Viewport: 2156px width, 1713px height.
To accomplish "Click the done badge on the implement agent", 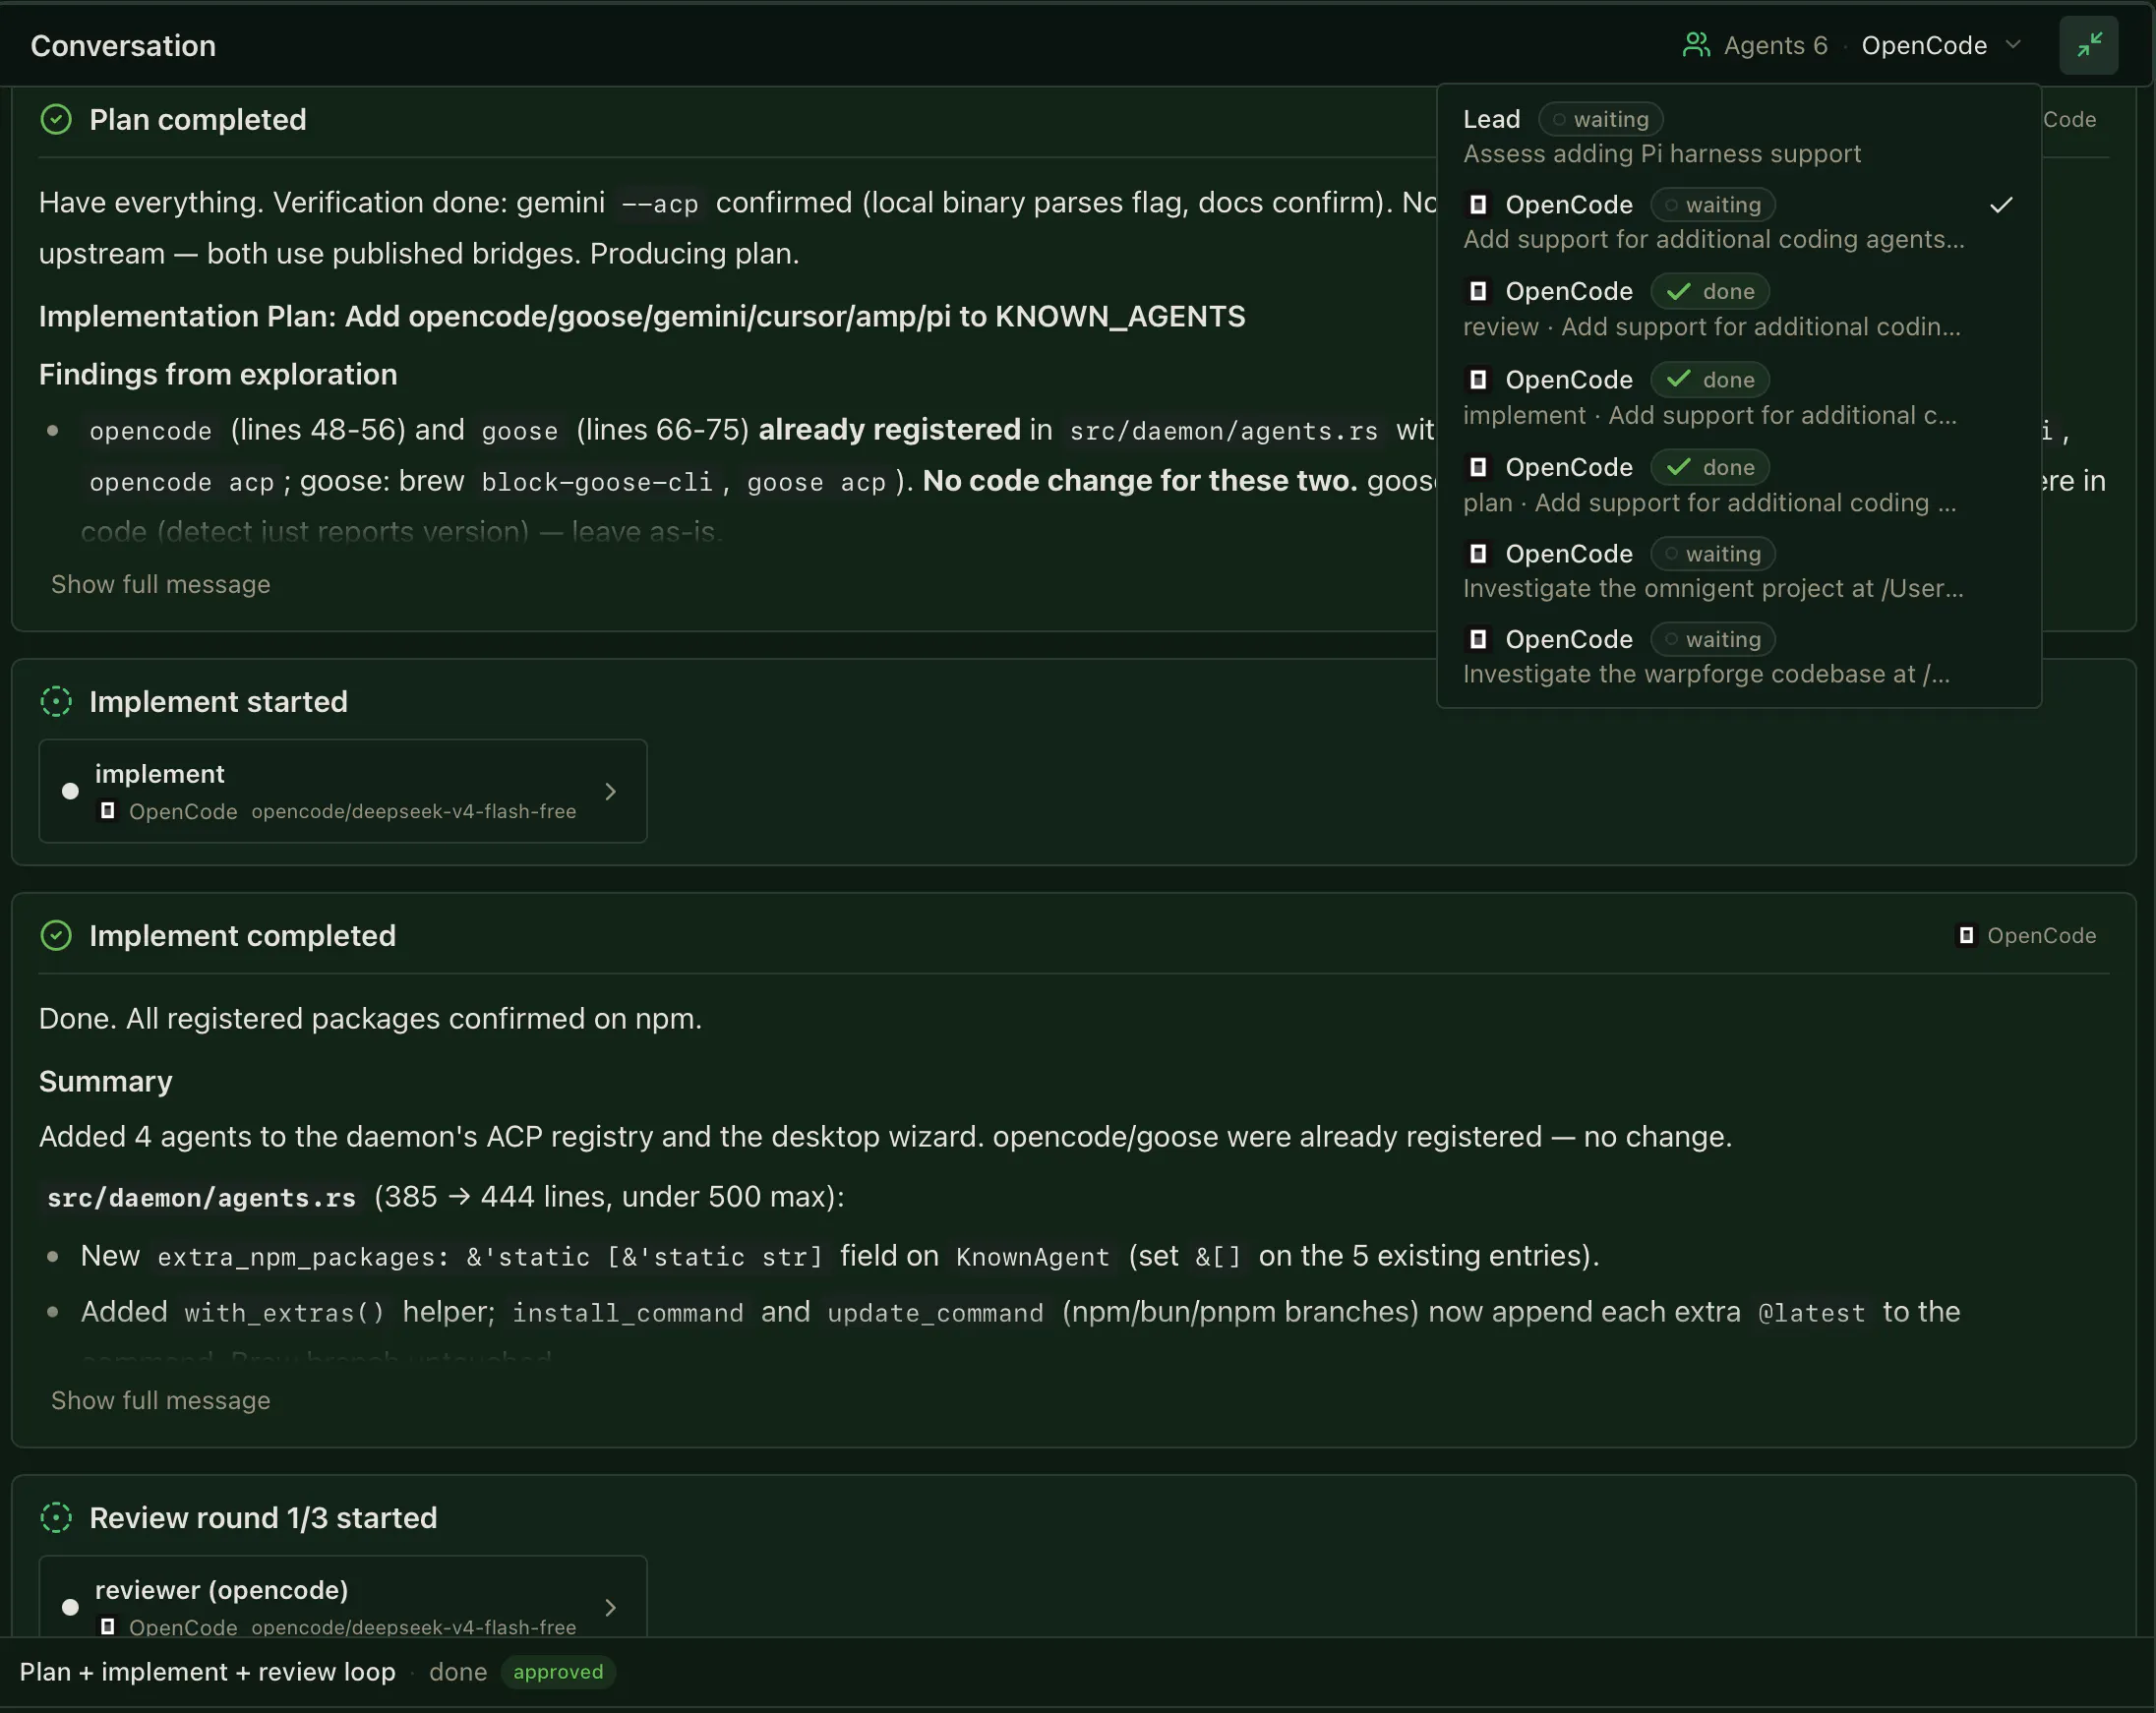I will (x=1709, y=380).
